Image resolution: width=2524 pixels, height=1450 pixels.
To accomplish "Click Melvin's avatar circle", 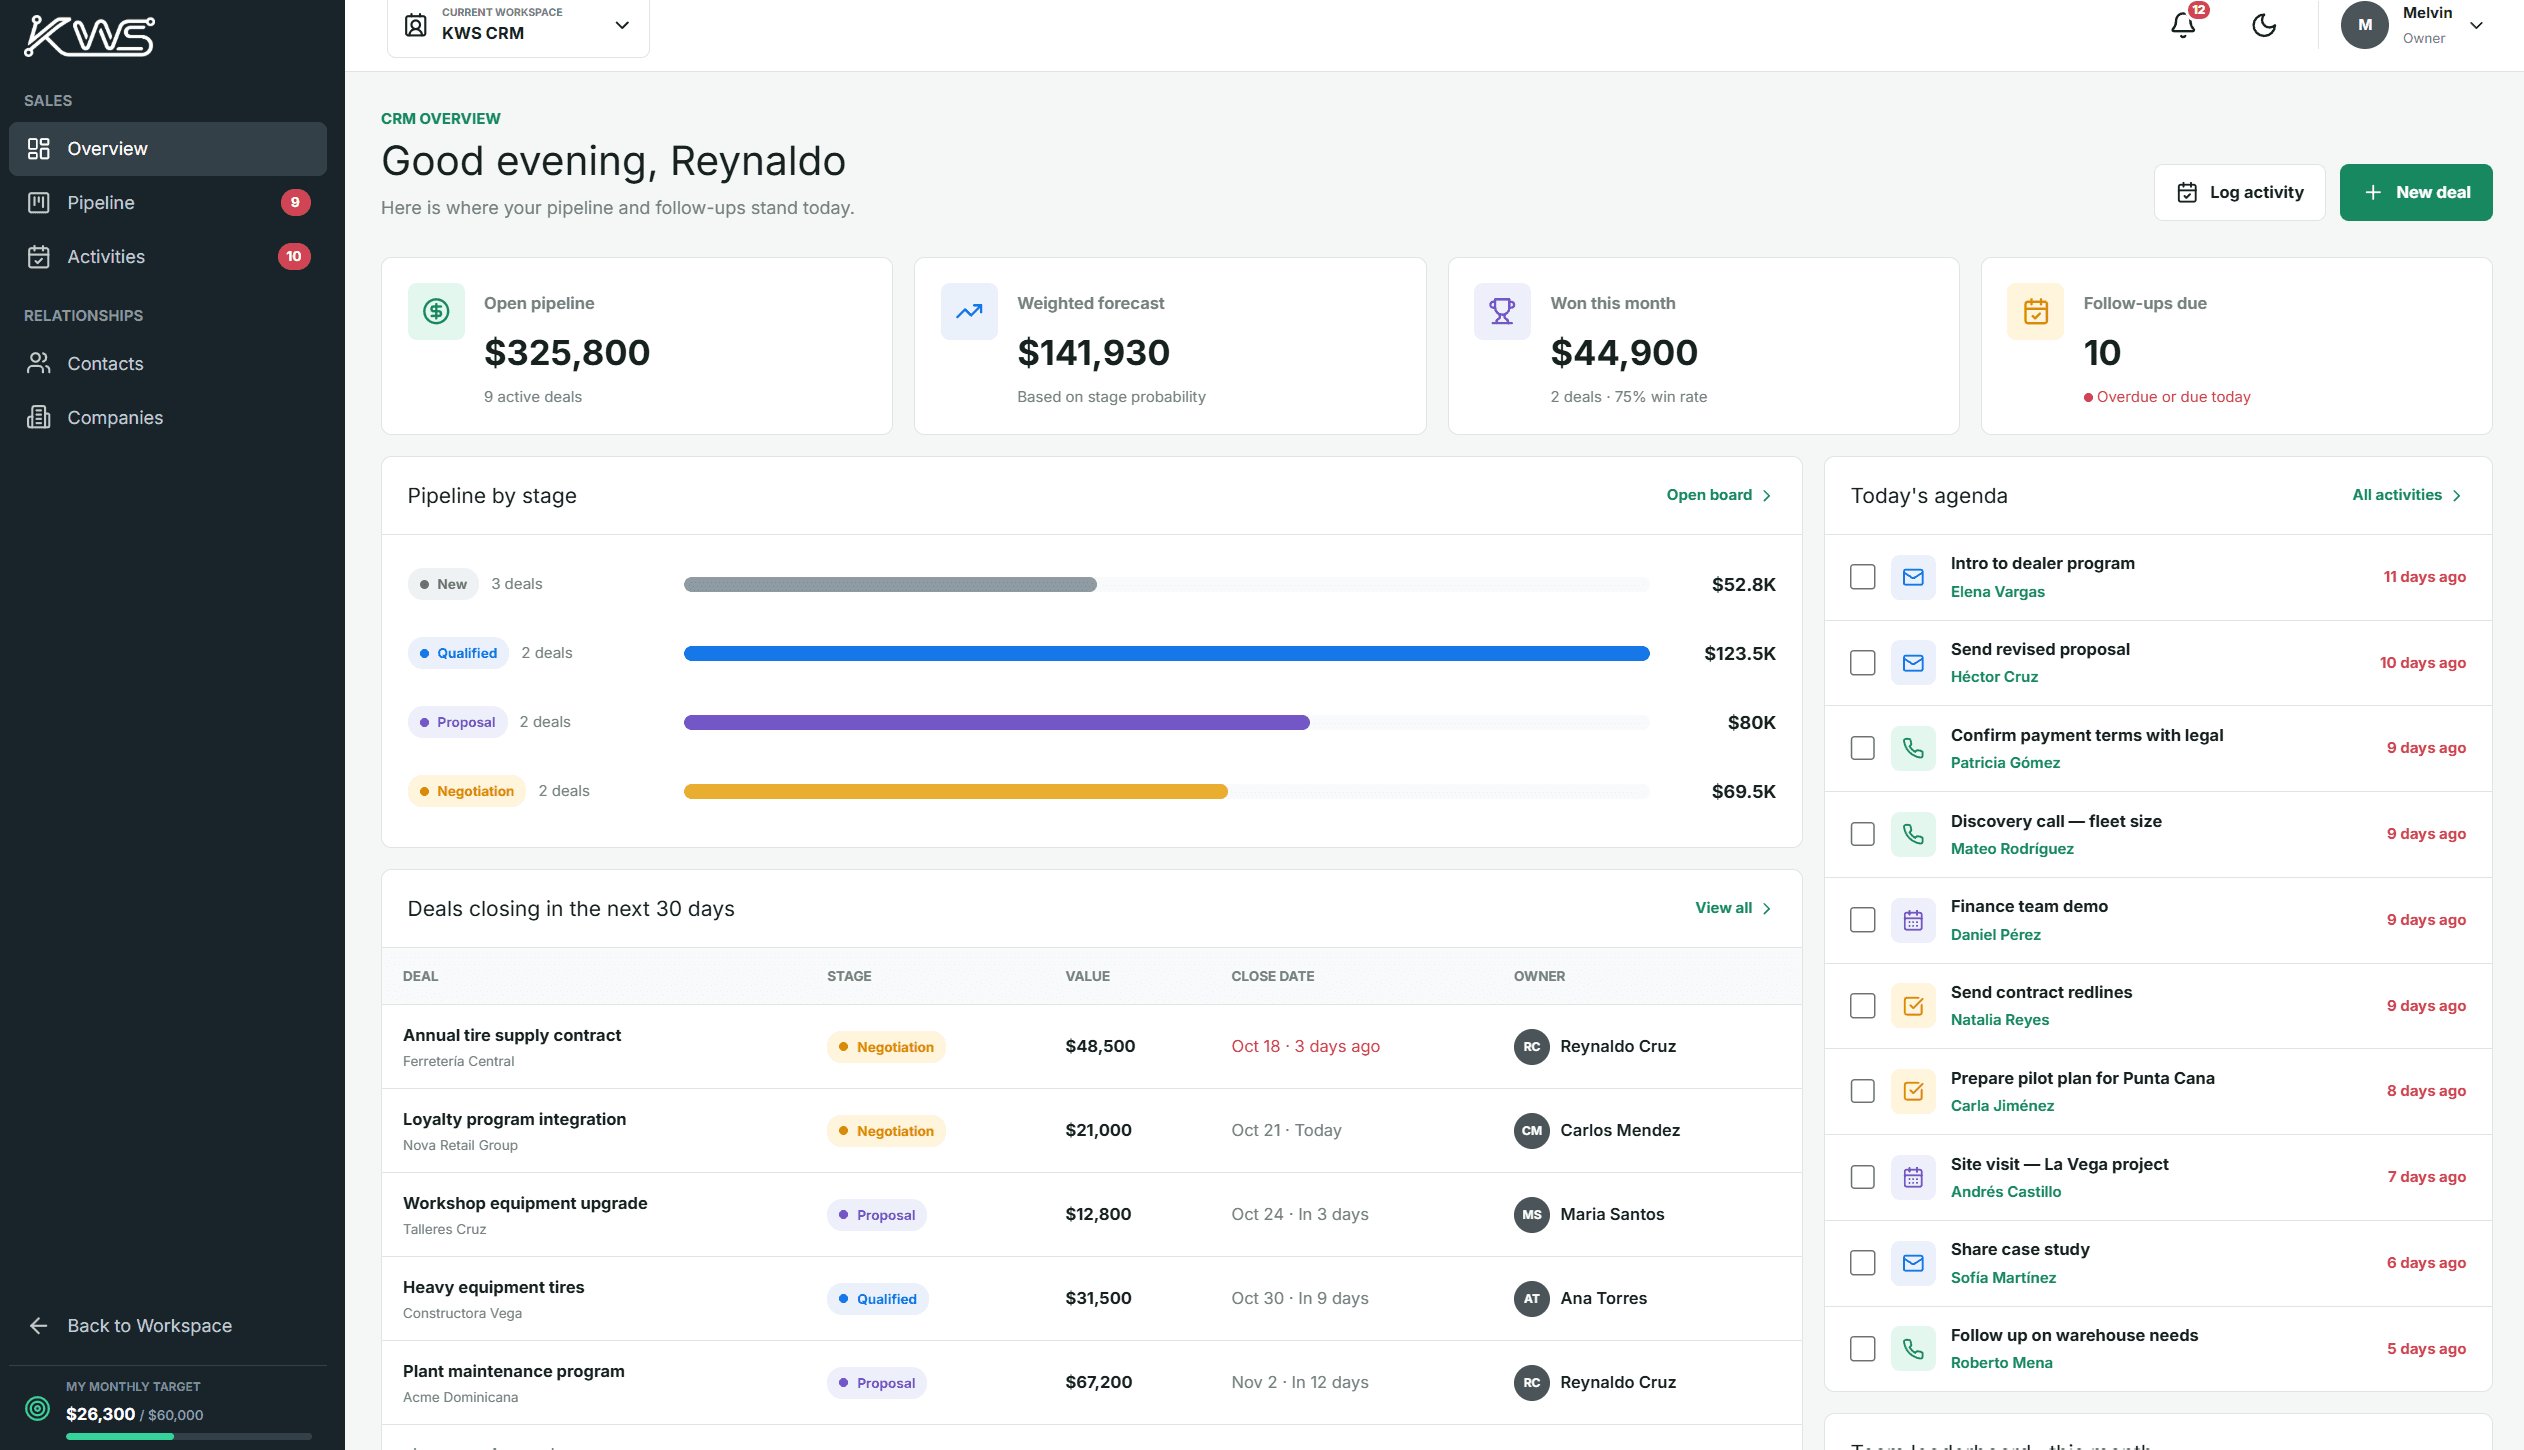I will tap(2365, 25).
